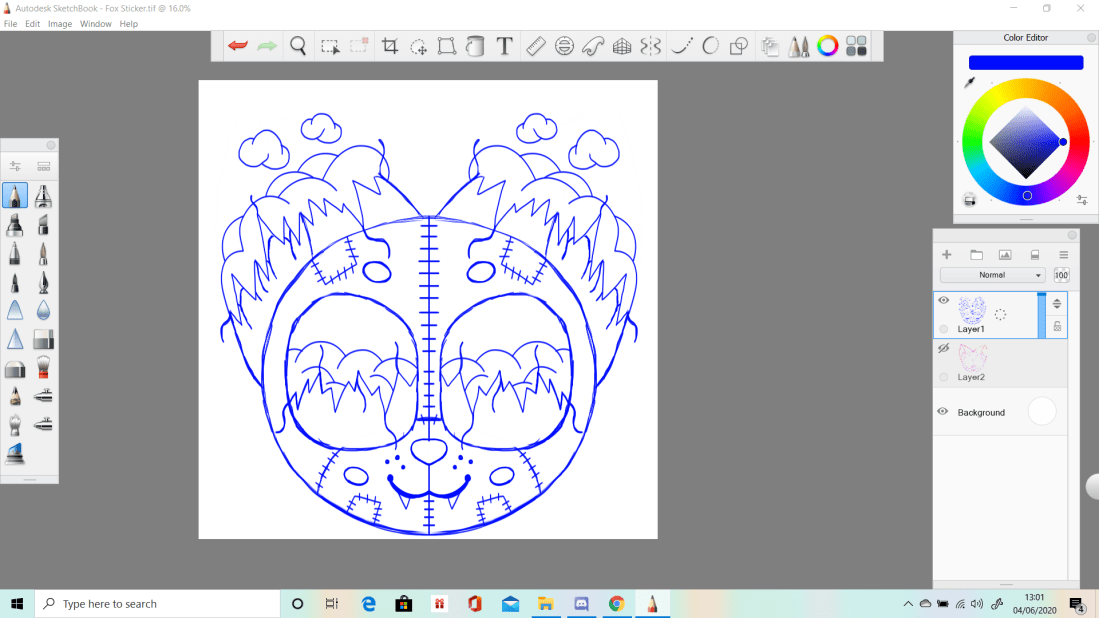
Task: Click the Type here to search box
Action: [158, 604]
